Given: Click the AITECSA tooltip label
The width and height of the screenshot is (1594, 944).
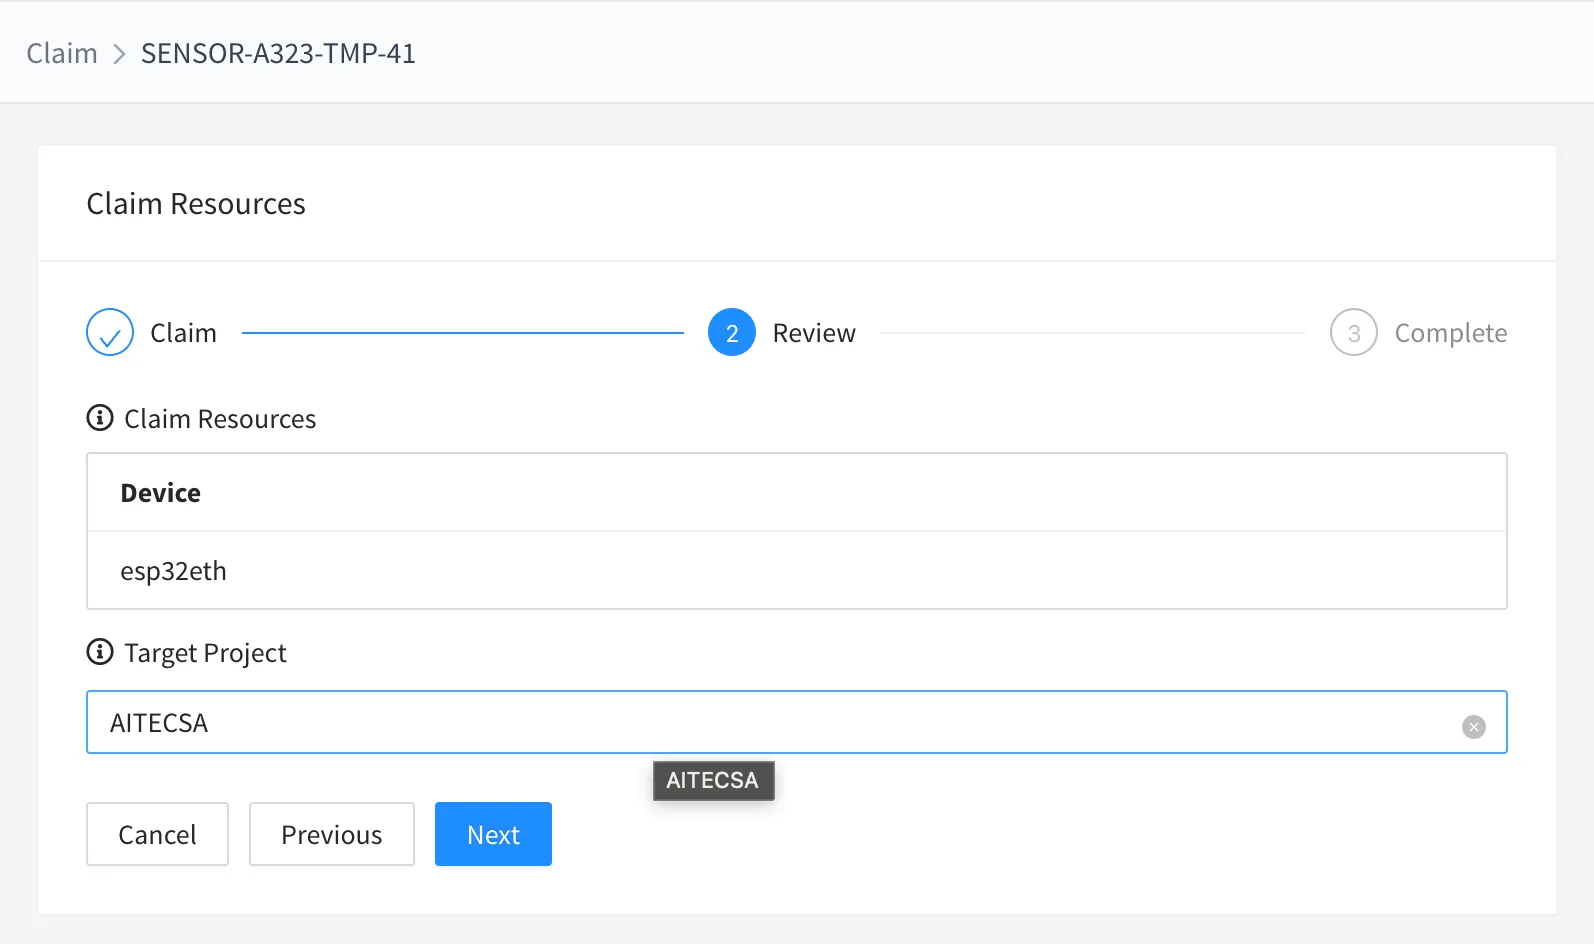Looking at the screenshot, I should point(713,780).
